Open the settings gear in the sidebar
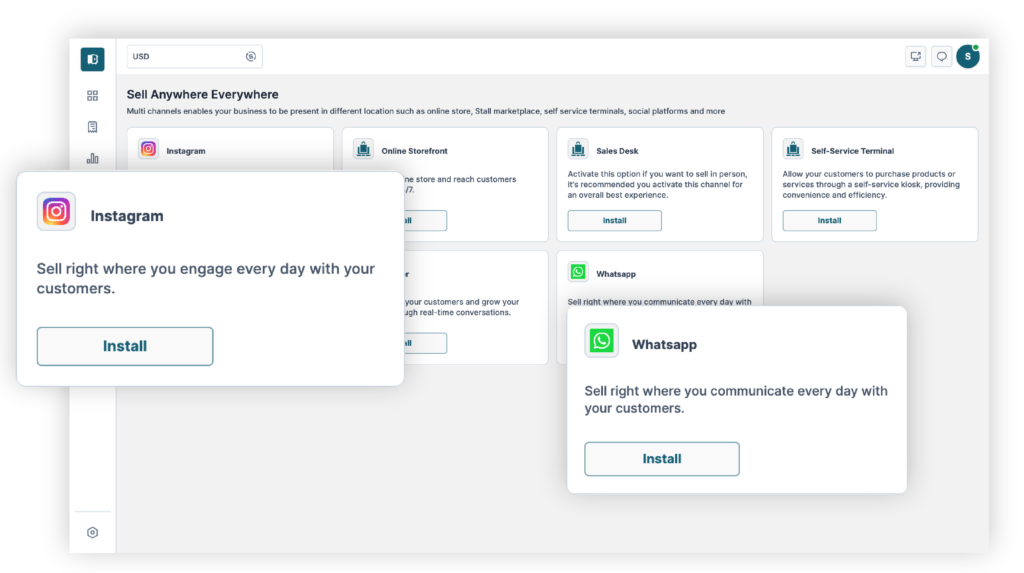1024x573 pixels. tap(92, 533)
